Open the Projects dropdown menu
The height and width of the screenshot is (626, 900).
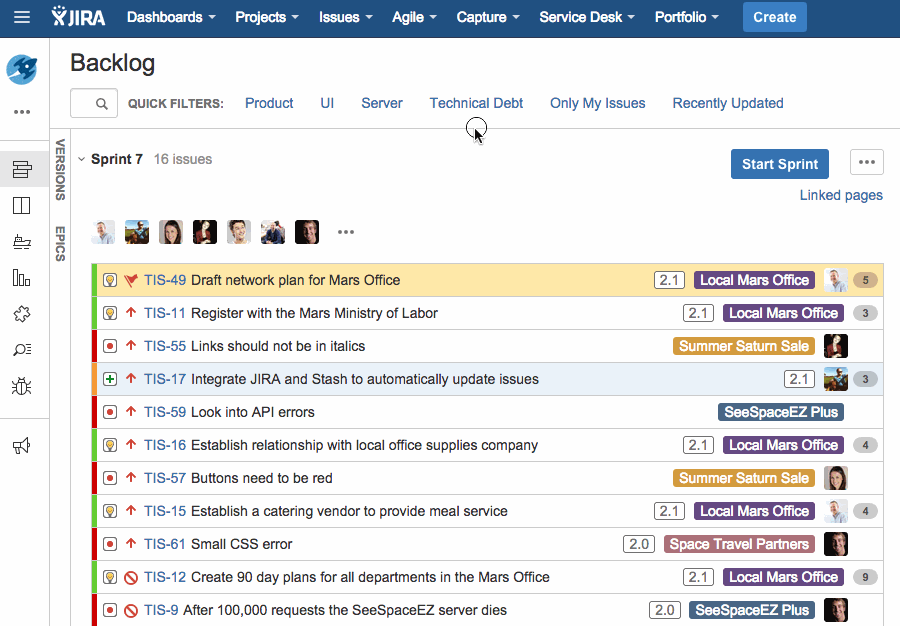click(267, 17)
